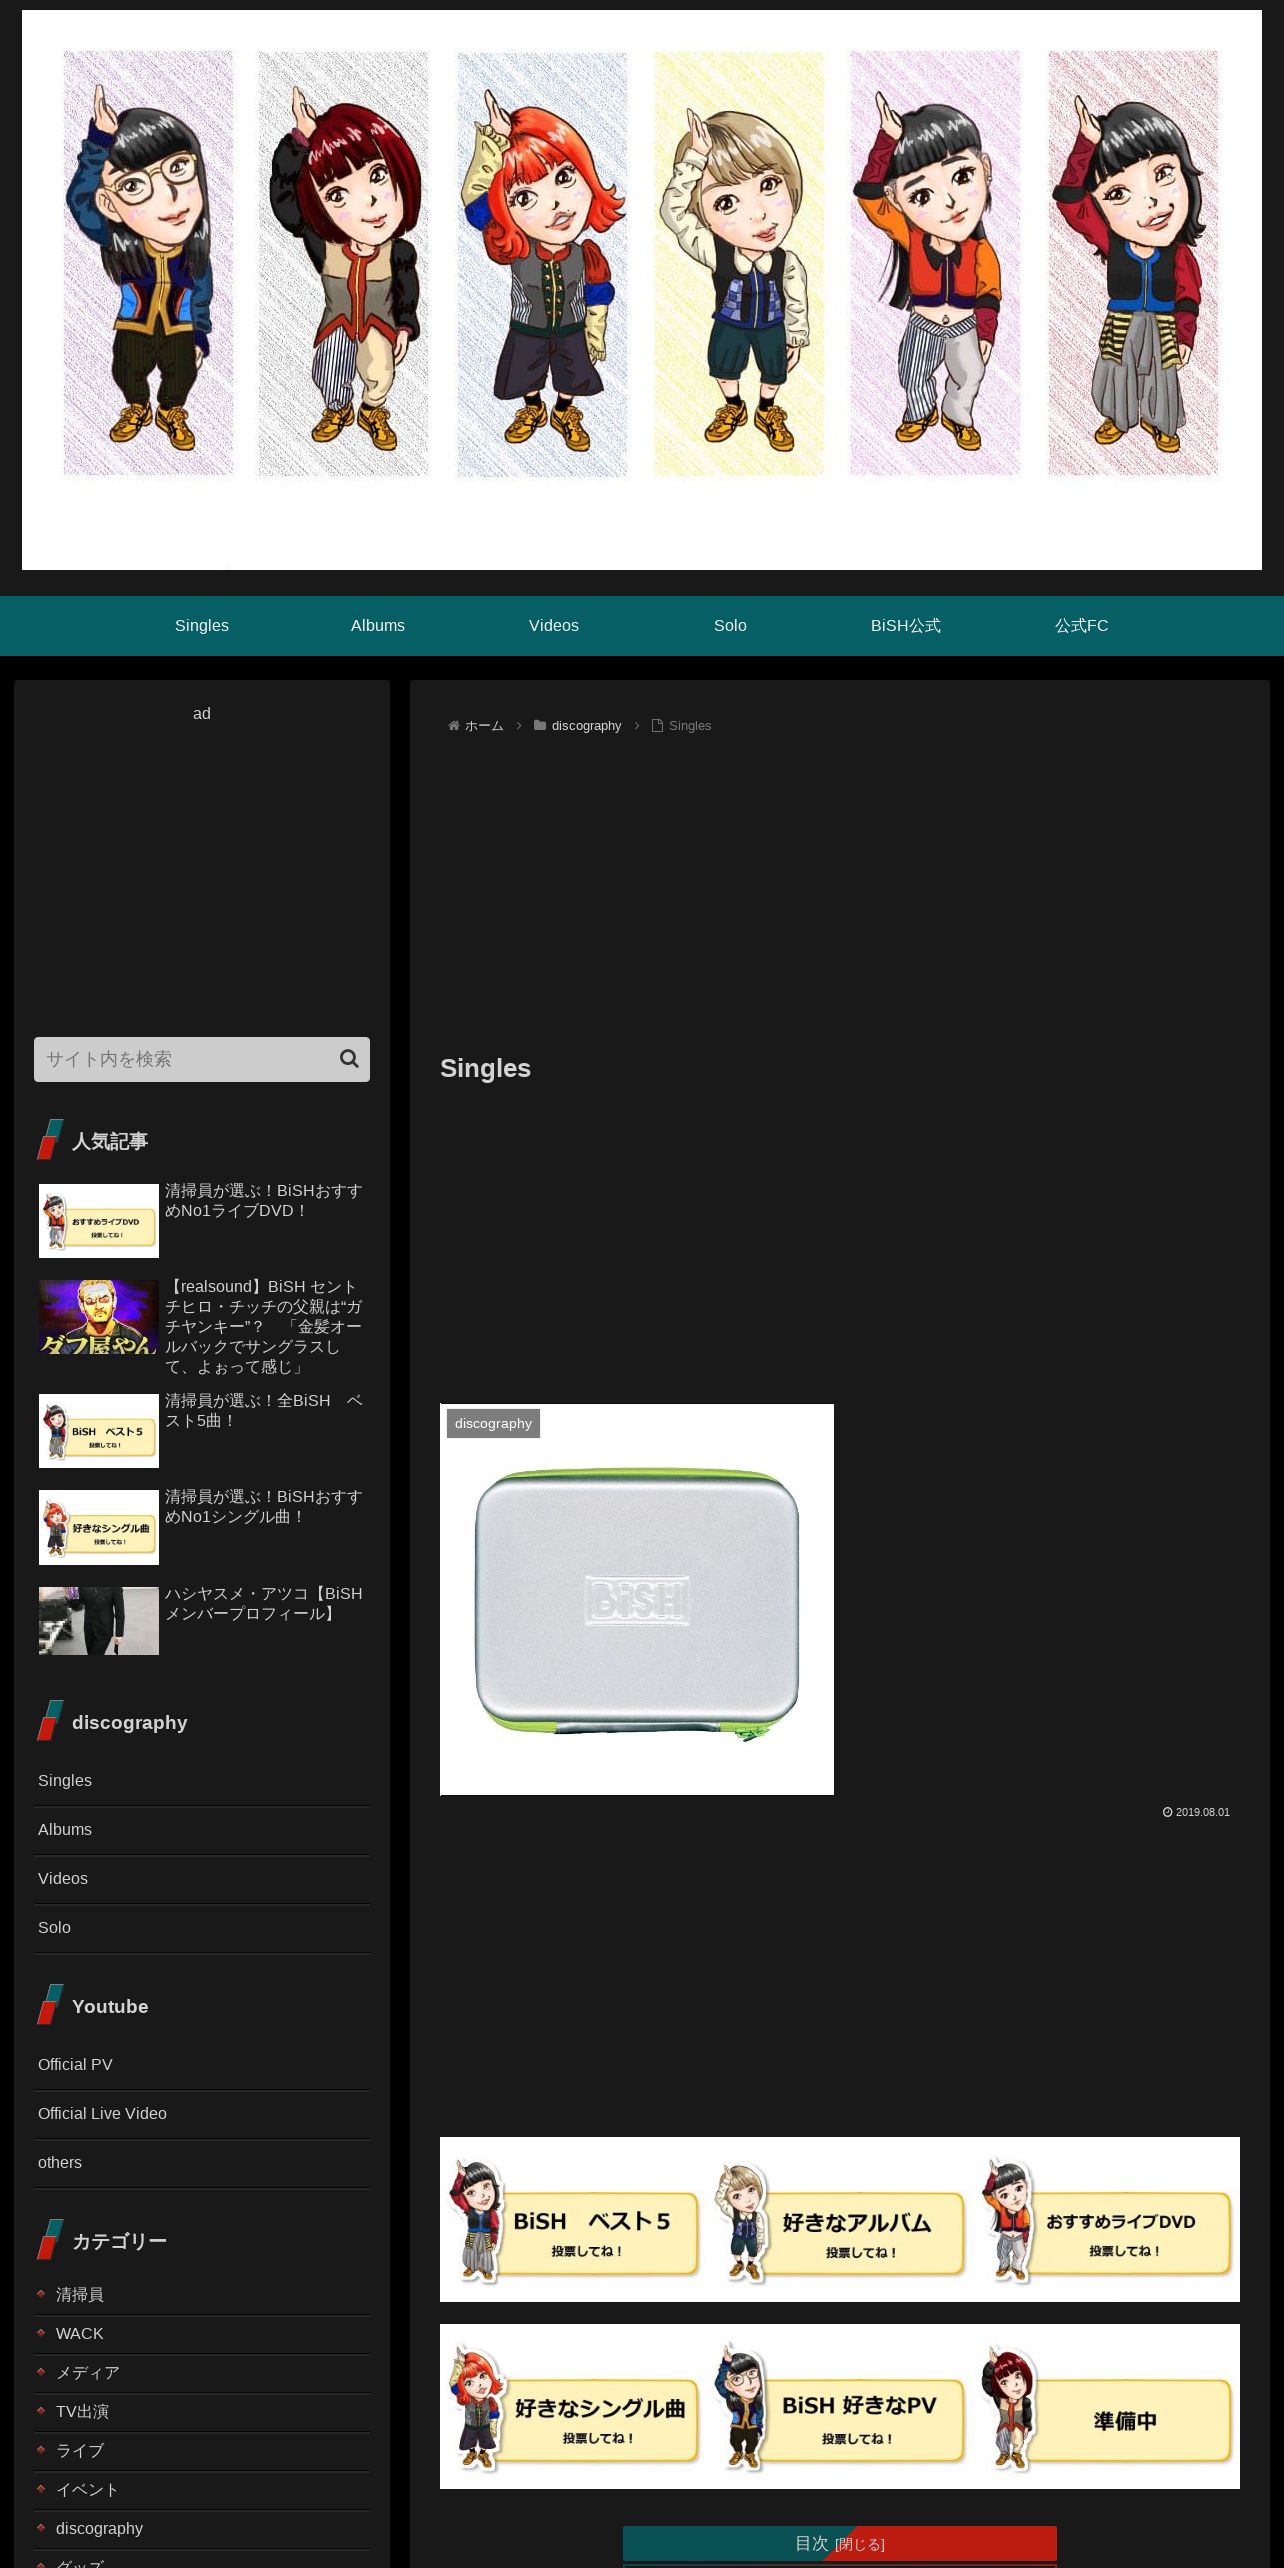The height and width of the screenshot is (2568, 1284).
Task: Open Official Live Video under Youtube
Action: 202,2114
